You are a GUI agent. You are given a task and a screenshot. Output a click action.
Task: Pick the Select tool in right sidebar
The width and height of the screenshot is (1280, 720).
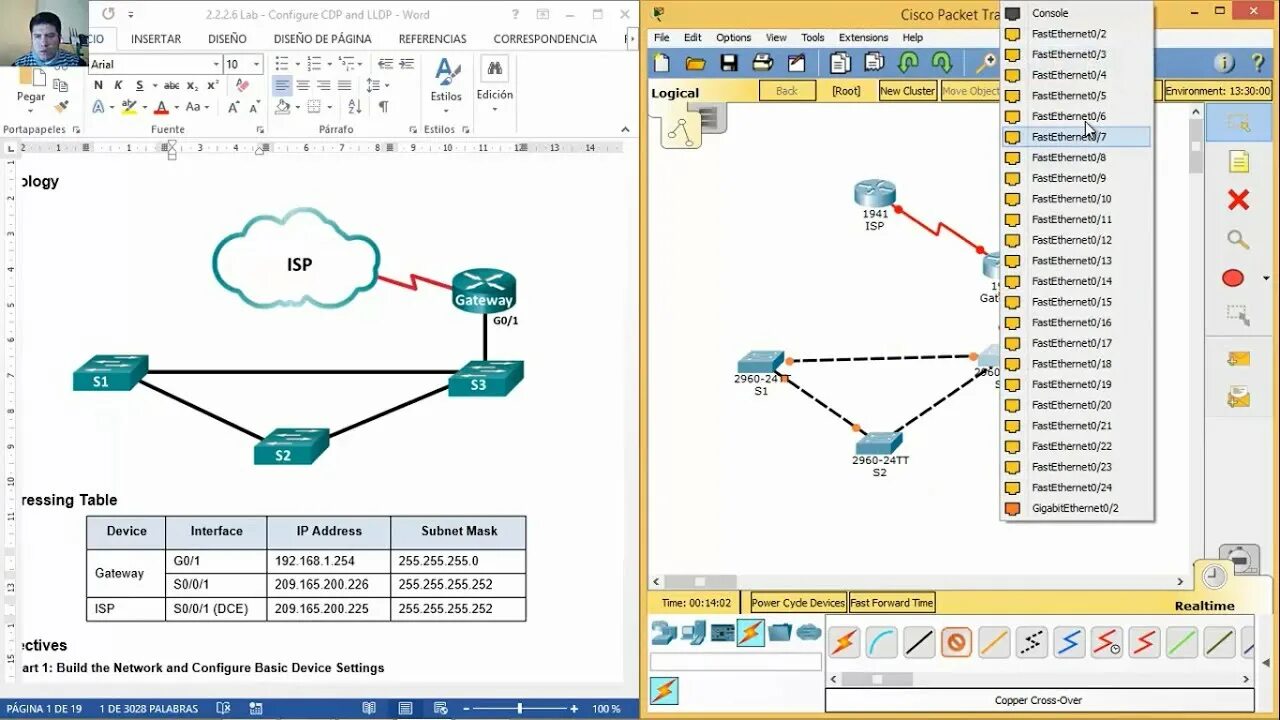(x=1238, y=123)
